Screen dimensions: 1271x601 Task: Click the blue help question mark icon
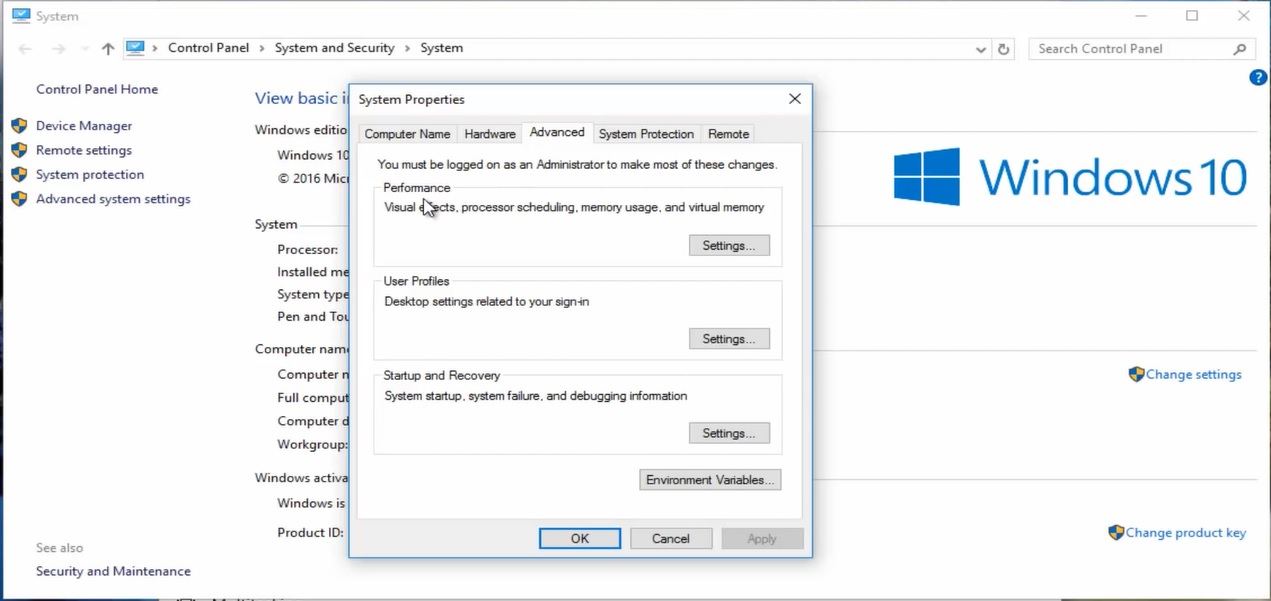click(x=1258, y=78)
